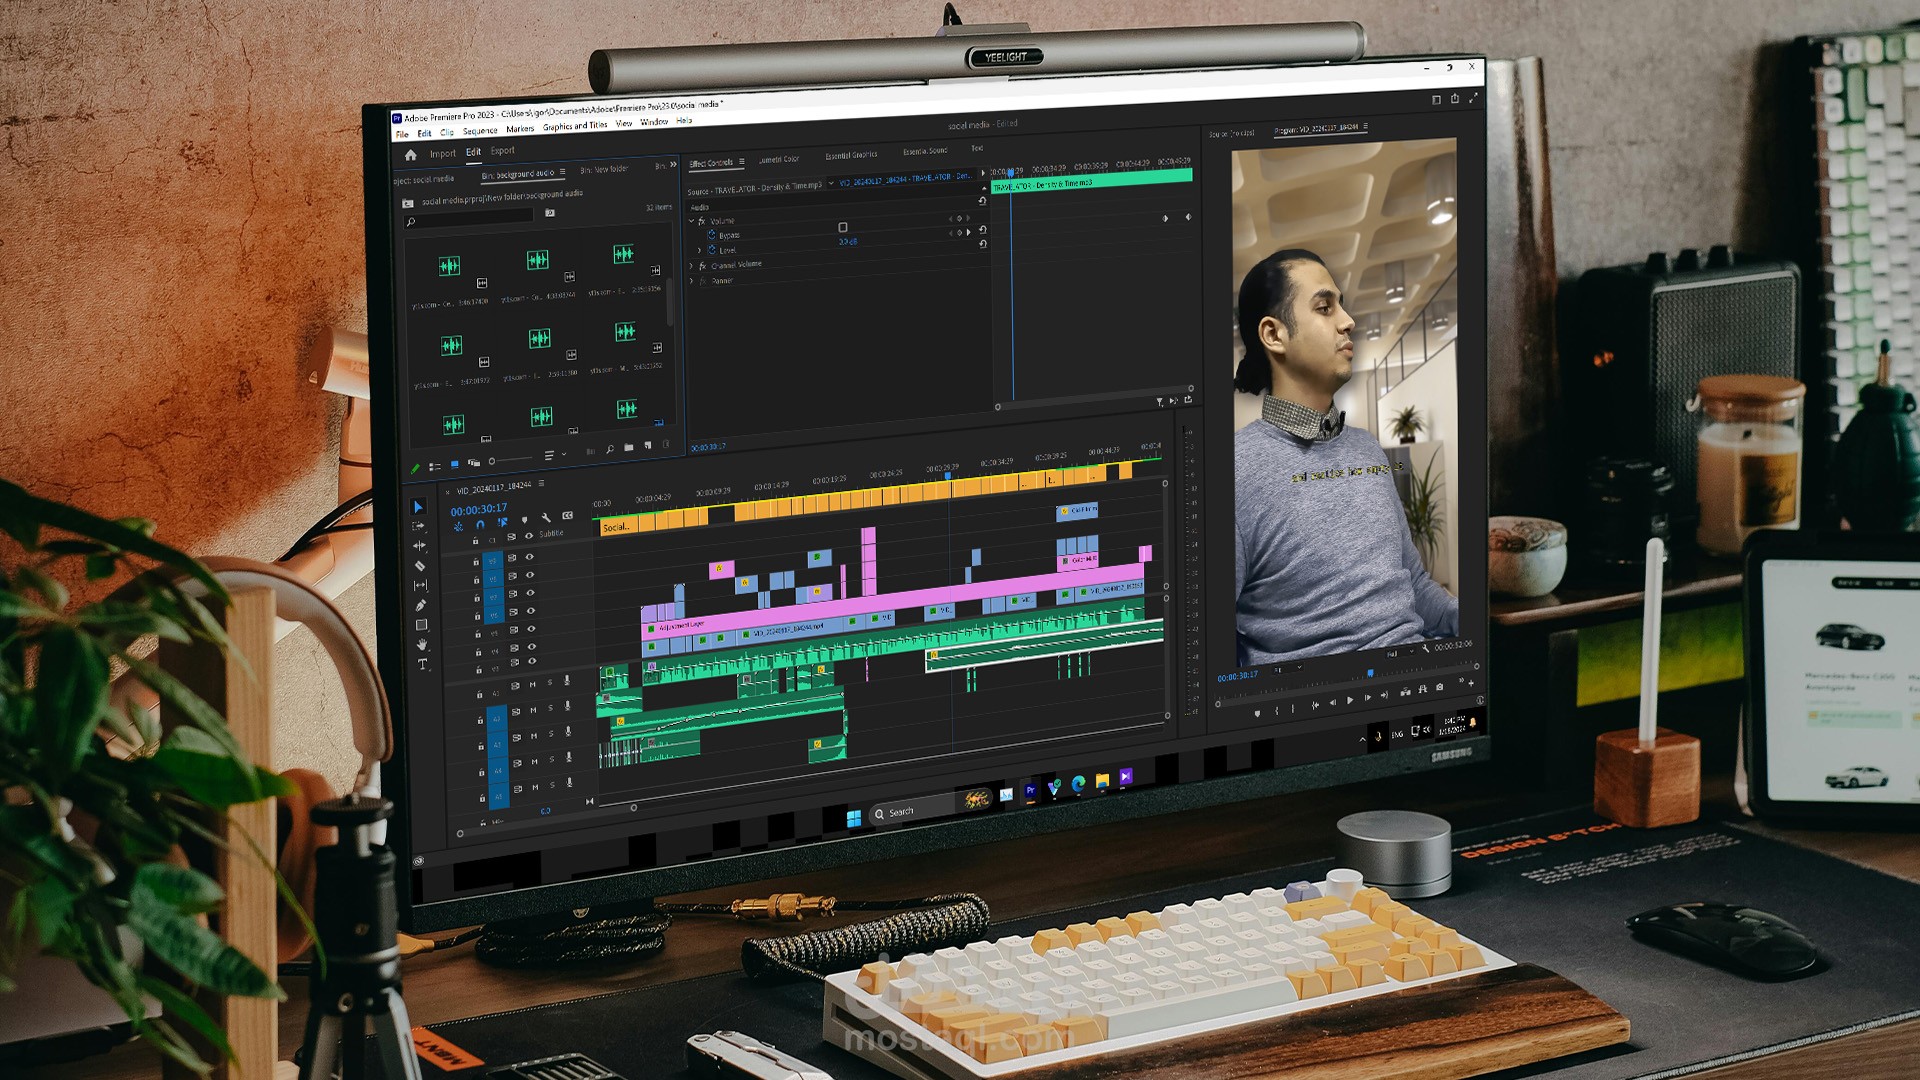Toggle the Bypass checkbox under Volume
This screenshot has height=1080, width=1920.
843,228
